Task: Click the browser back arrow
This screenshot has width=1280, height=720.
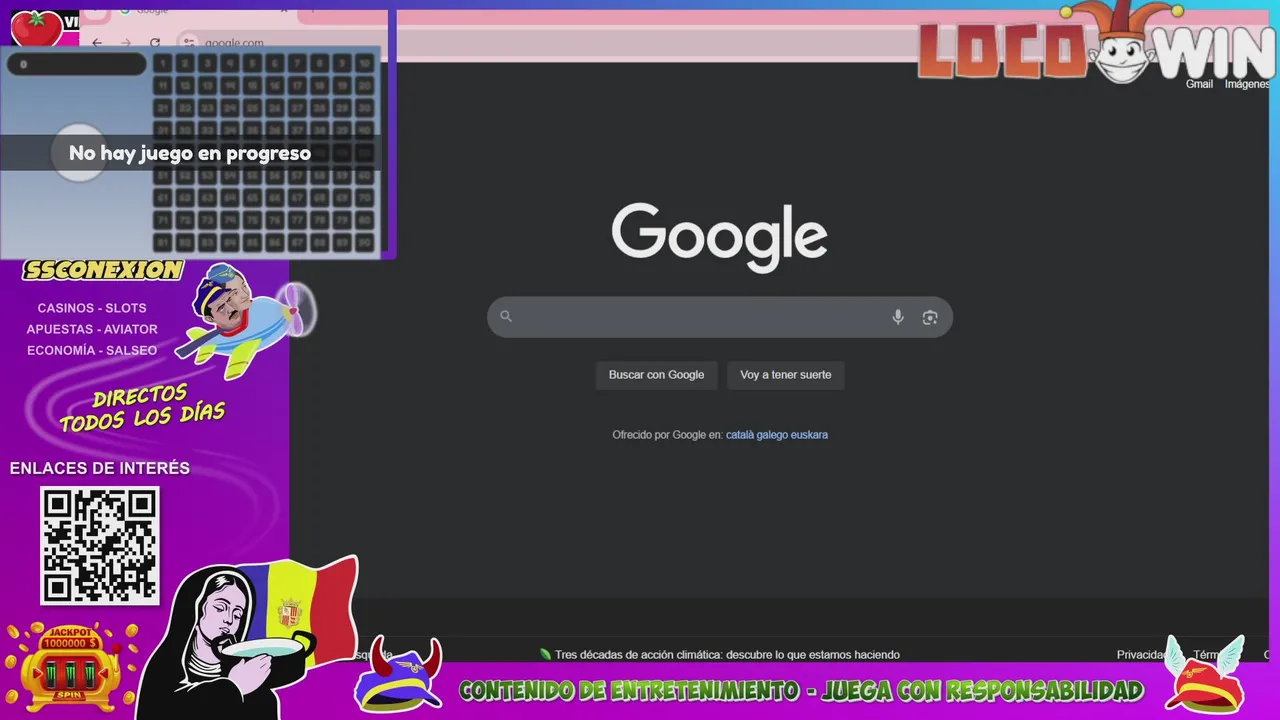Action: pos(97,43)
